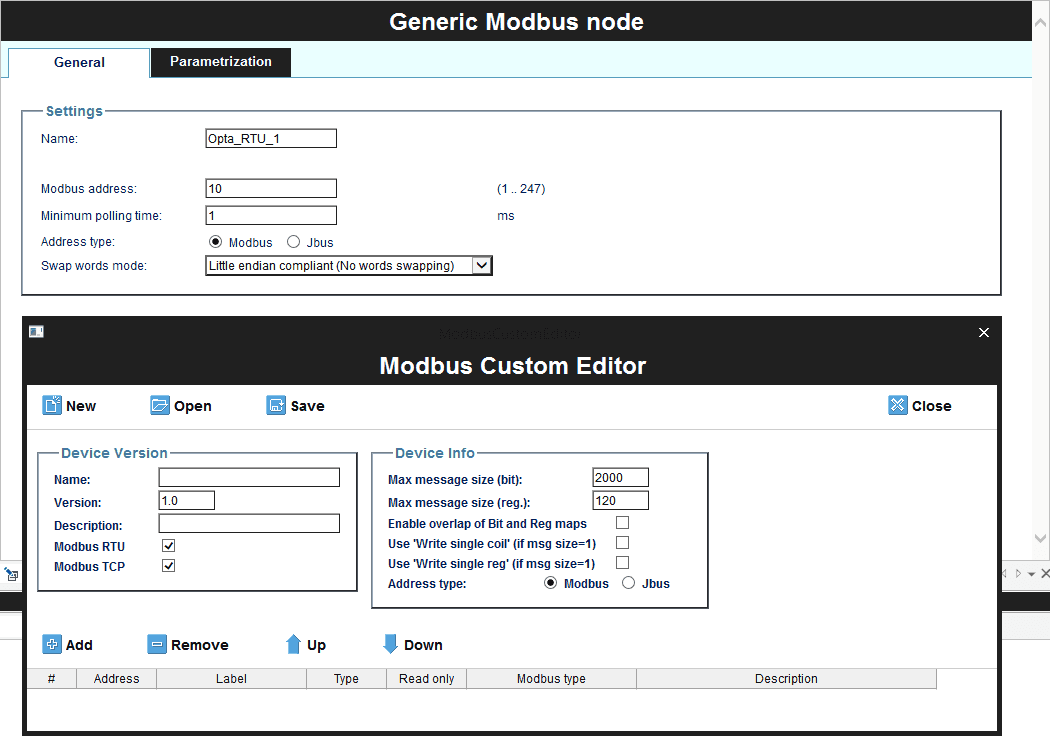This screenshot has width=1050, height=751.
Task: Enable overlap of Bit and Reg maps
Action: click(622, 523)
